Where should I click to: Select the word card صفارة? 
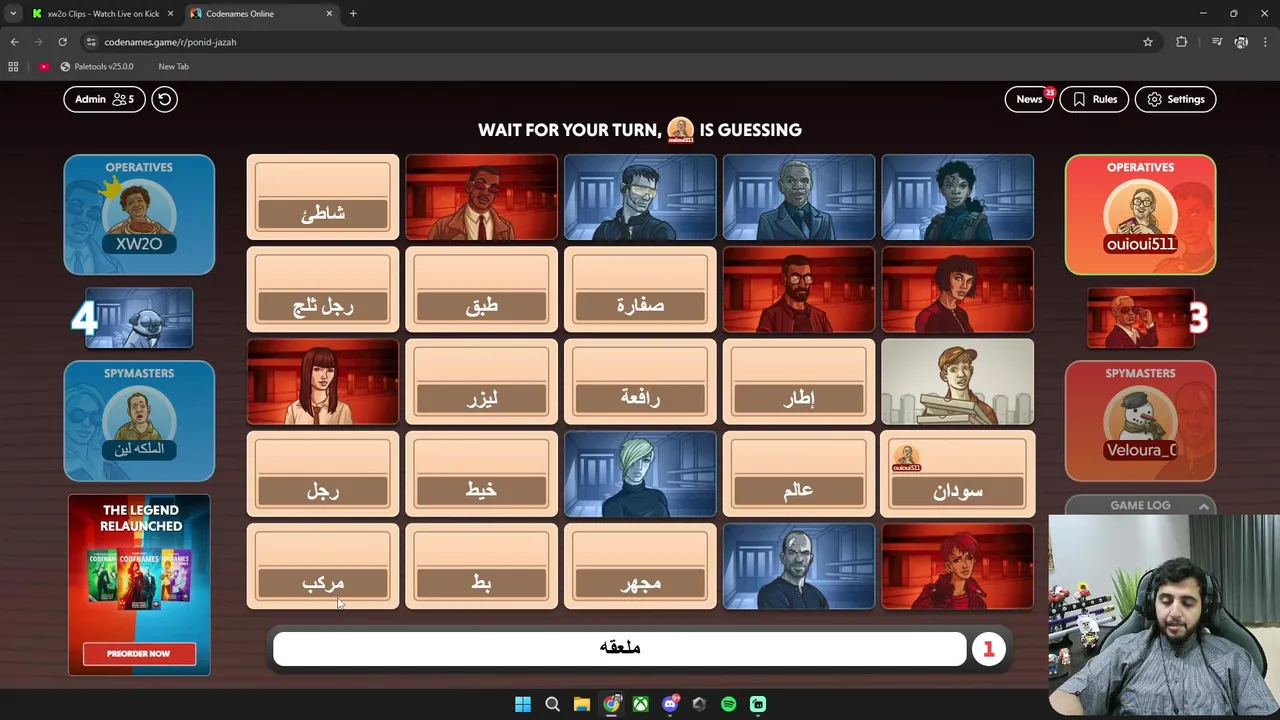click(x=640, y=290)
